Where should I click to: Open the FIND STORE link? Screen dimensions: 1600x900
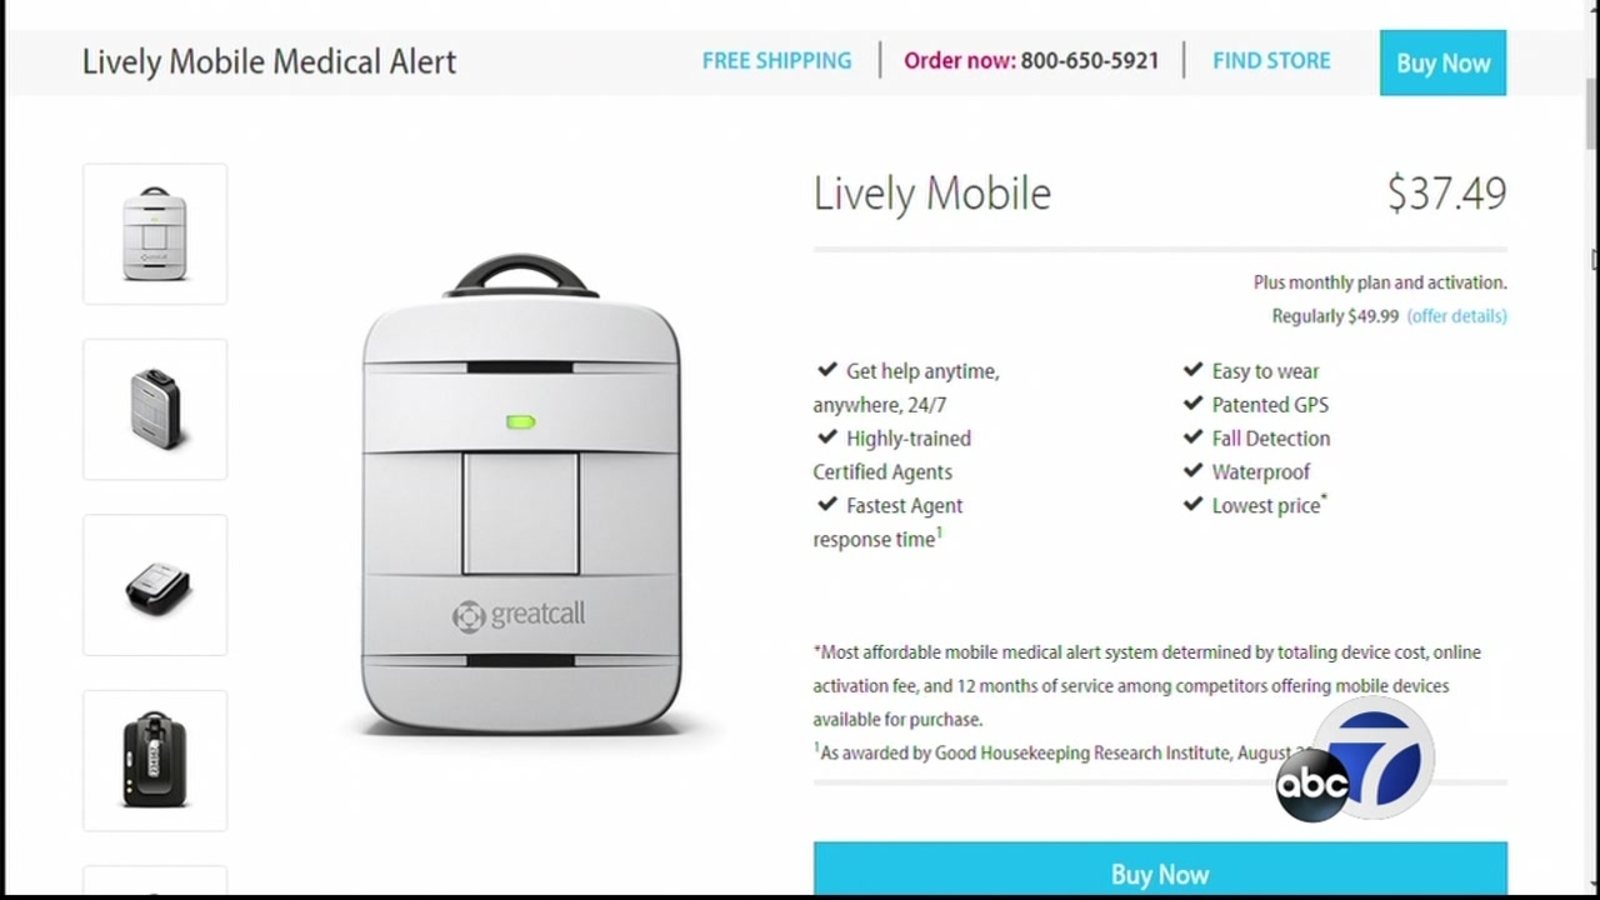pyautogui.click(x=1272, y=61)
